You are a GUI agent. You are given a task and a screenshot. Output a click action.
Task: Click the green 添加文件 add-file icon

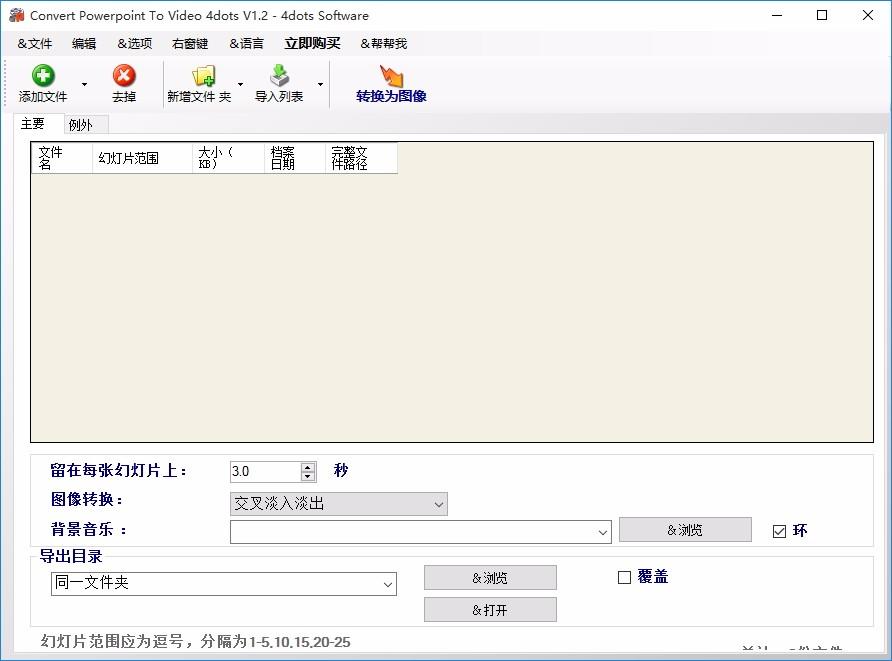(43, 76)
